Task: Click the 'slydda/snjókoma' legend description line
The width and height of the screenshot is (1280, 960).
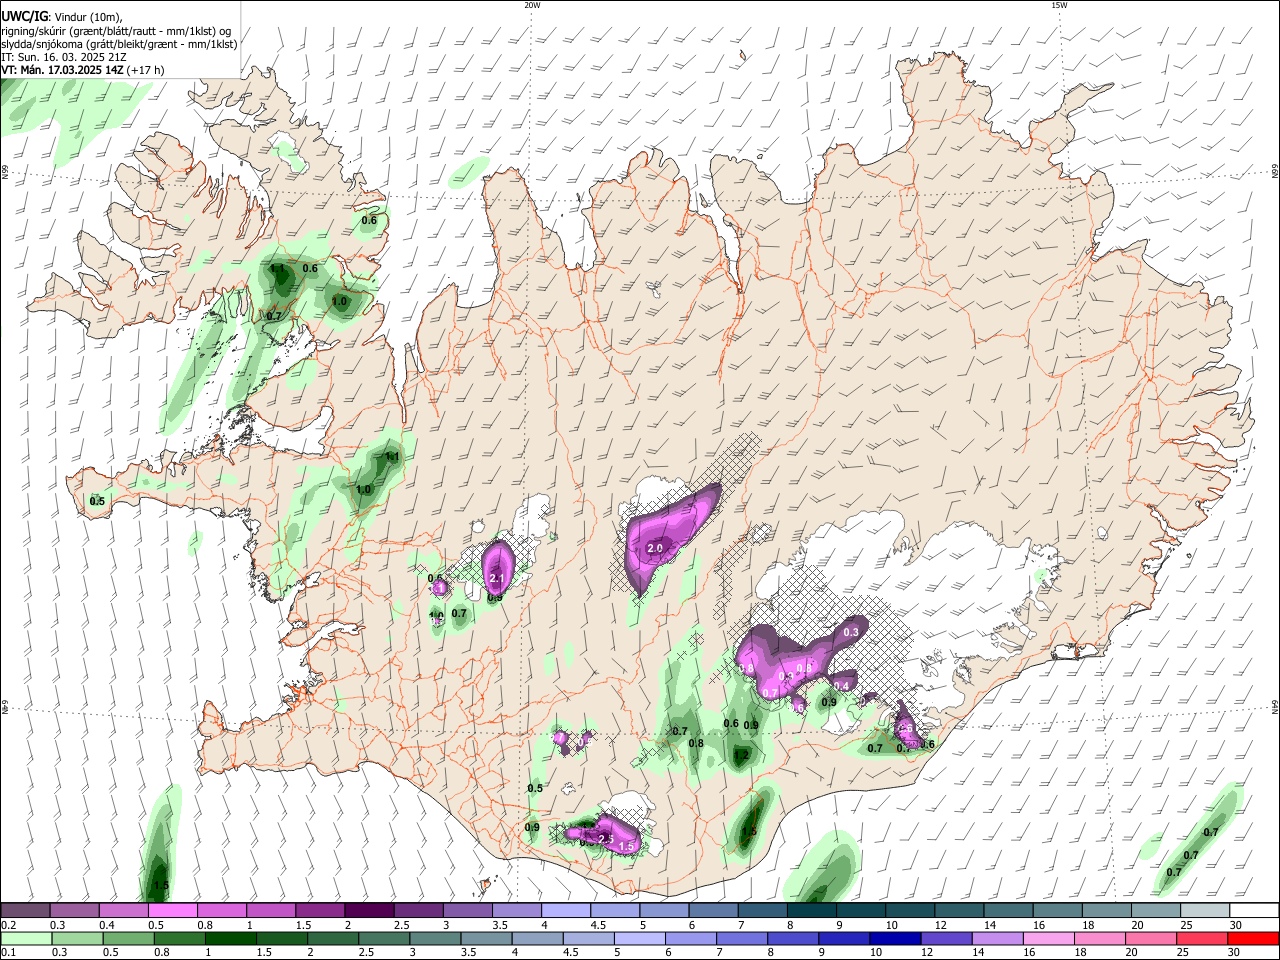Action: [x=119, y=44]
